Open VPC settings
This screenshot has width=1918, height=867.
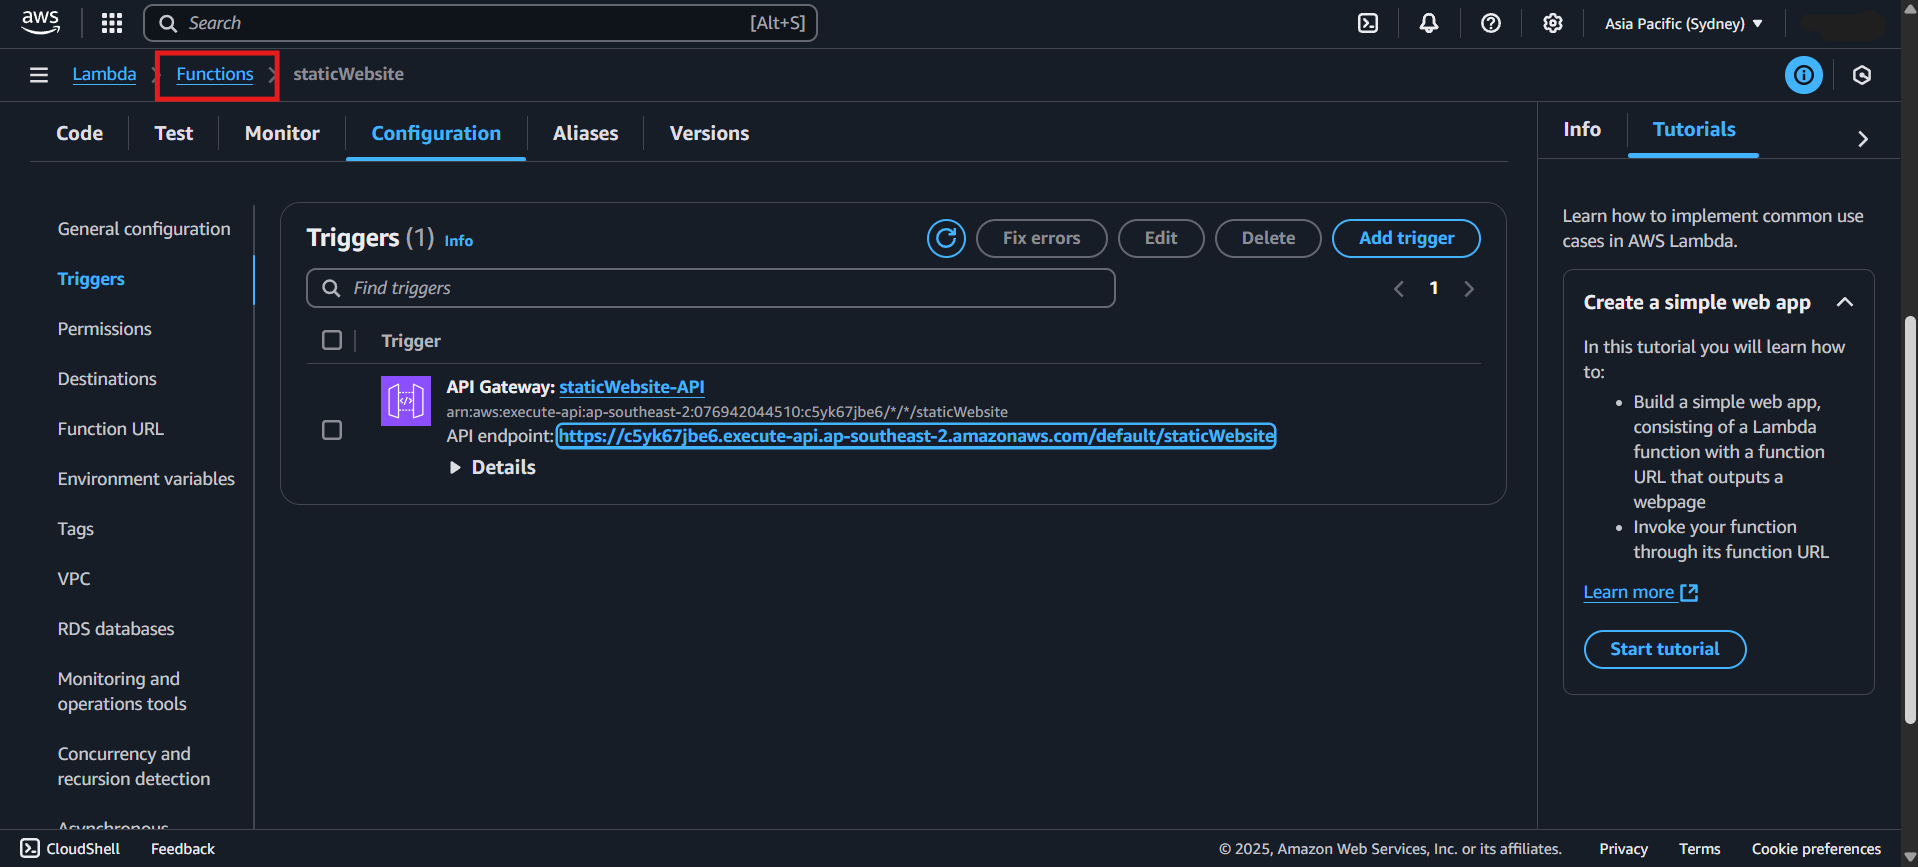74,579
